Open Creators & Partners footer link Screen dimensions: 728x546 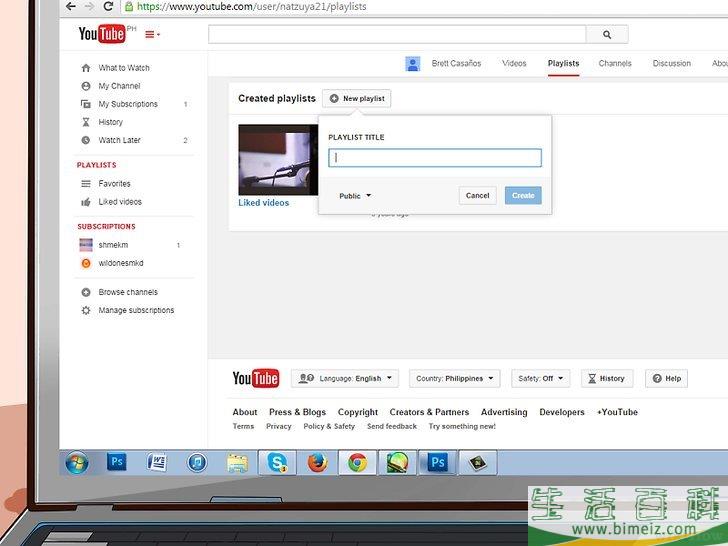click(x=429, y=412)
